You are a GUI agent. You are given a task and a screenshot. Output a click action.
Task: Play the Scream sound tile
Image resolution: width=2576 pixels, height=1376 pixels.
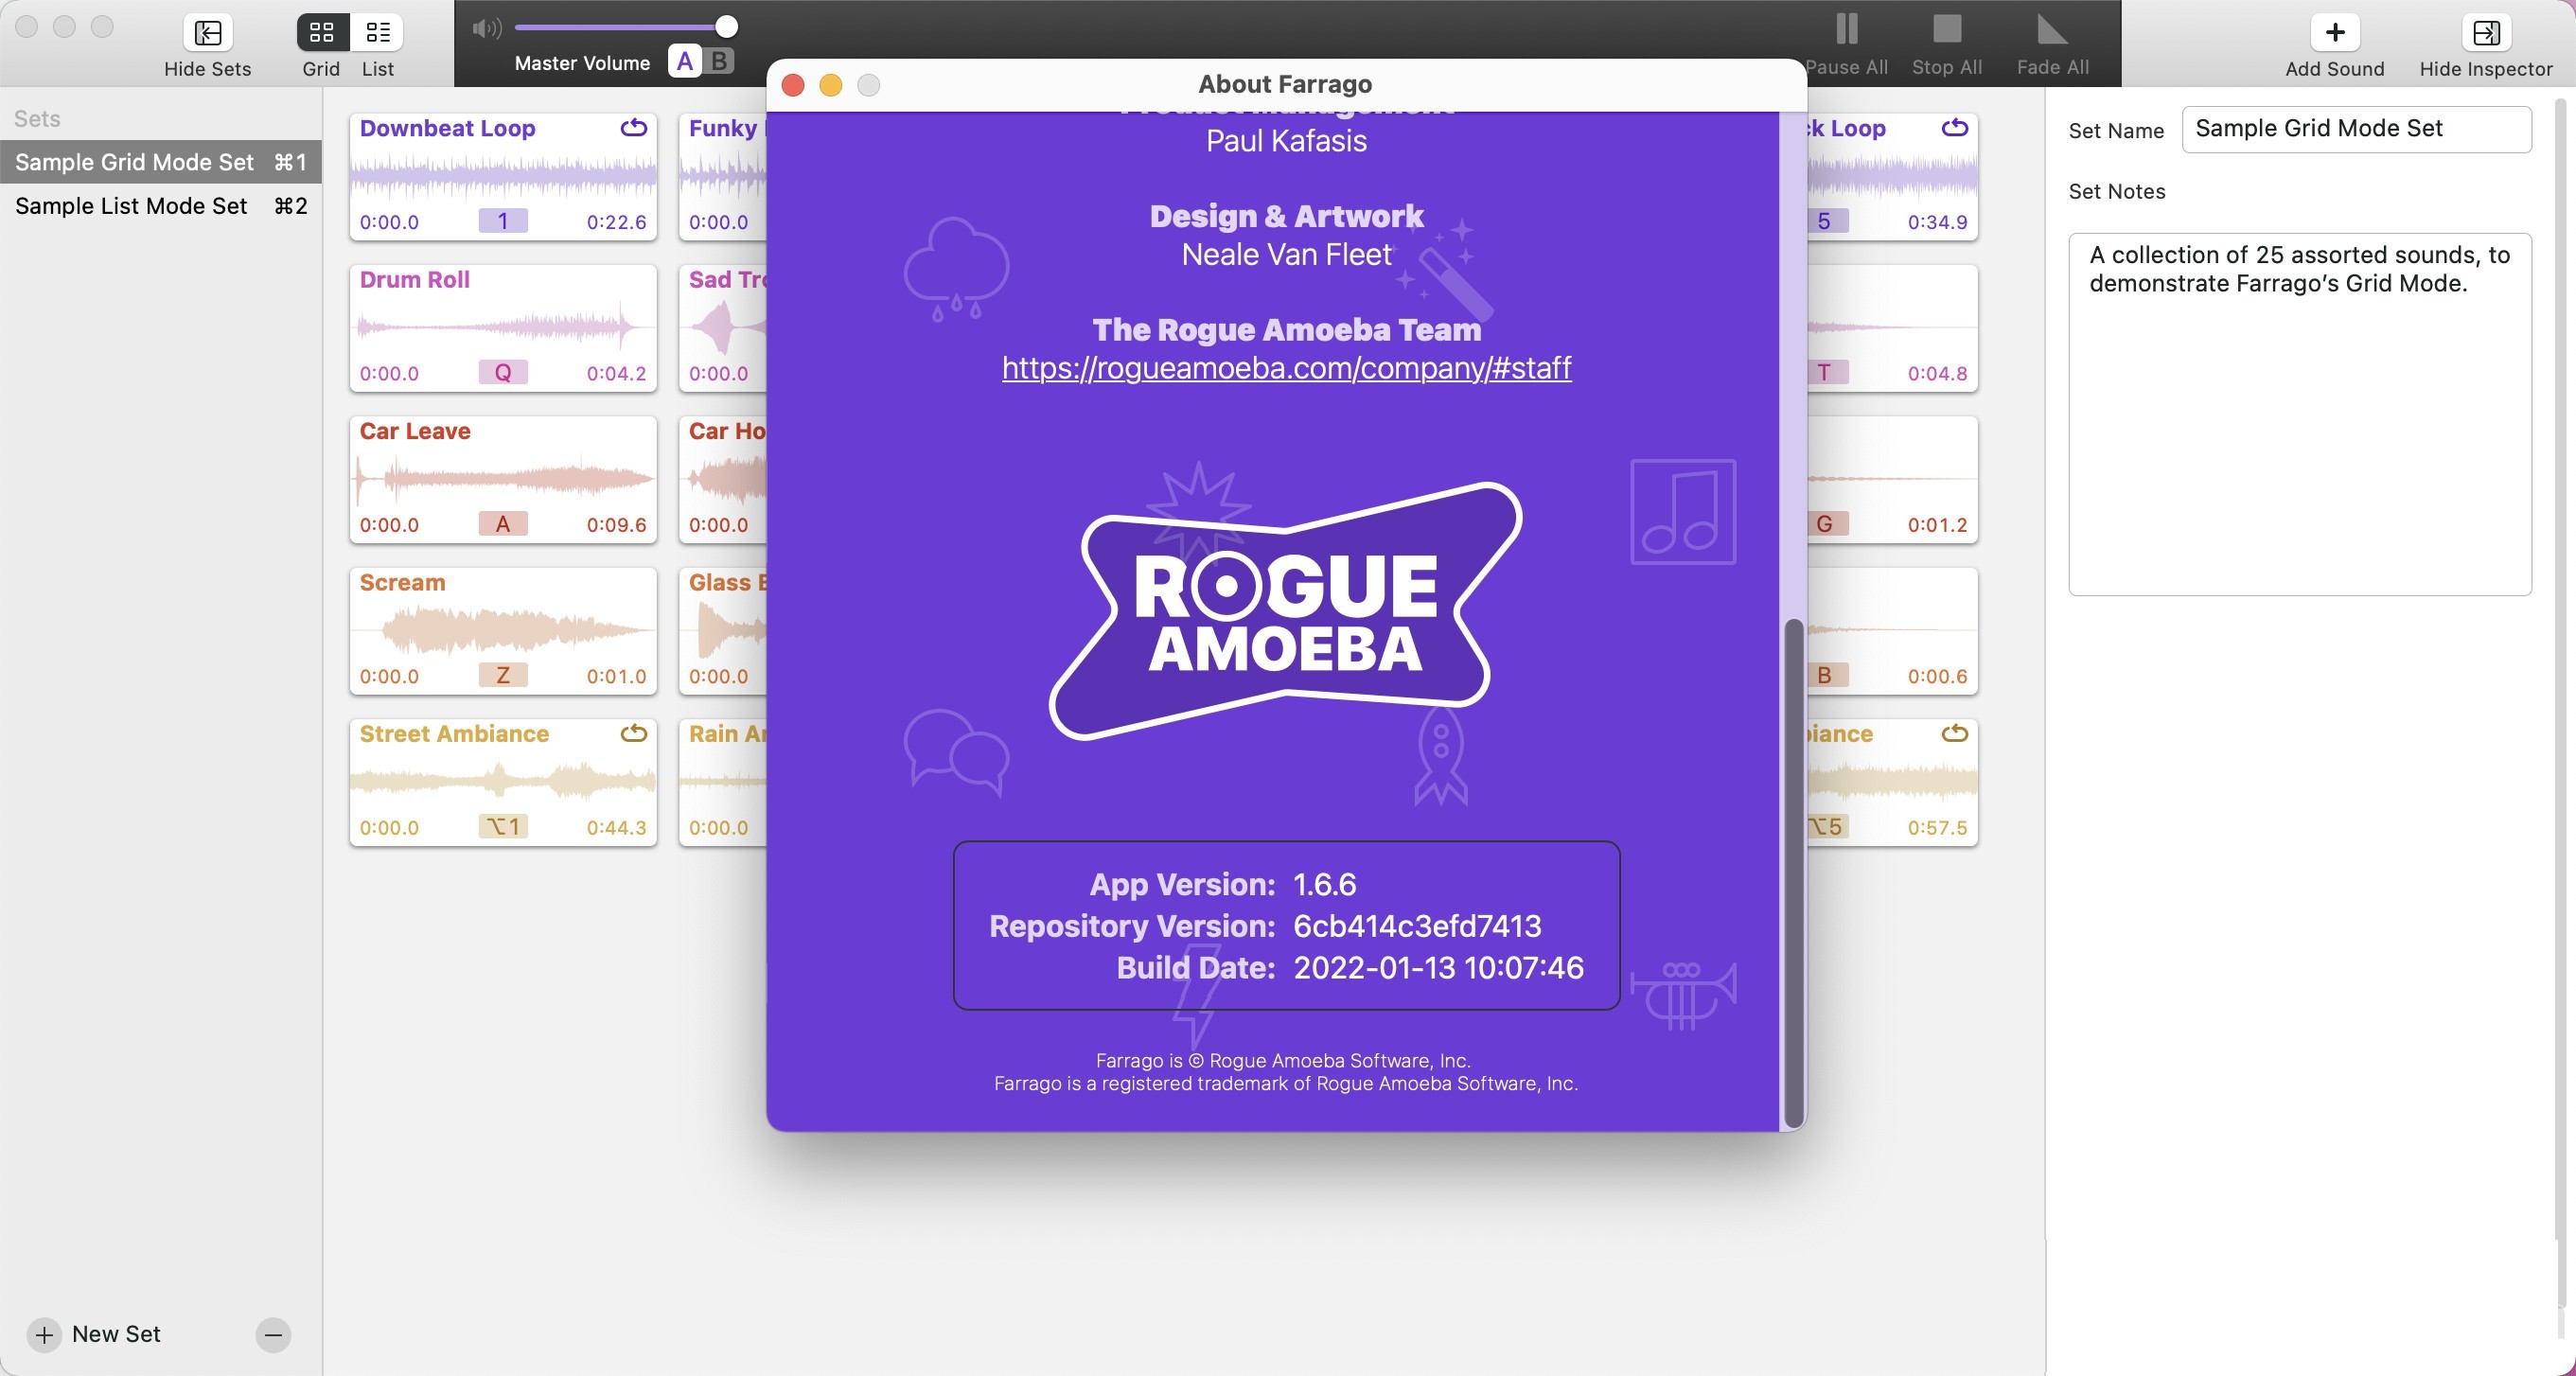point(503,630)
